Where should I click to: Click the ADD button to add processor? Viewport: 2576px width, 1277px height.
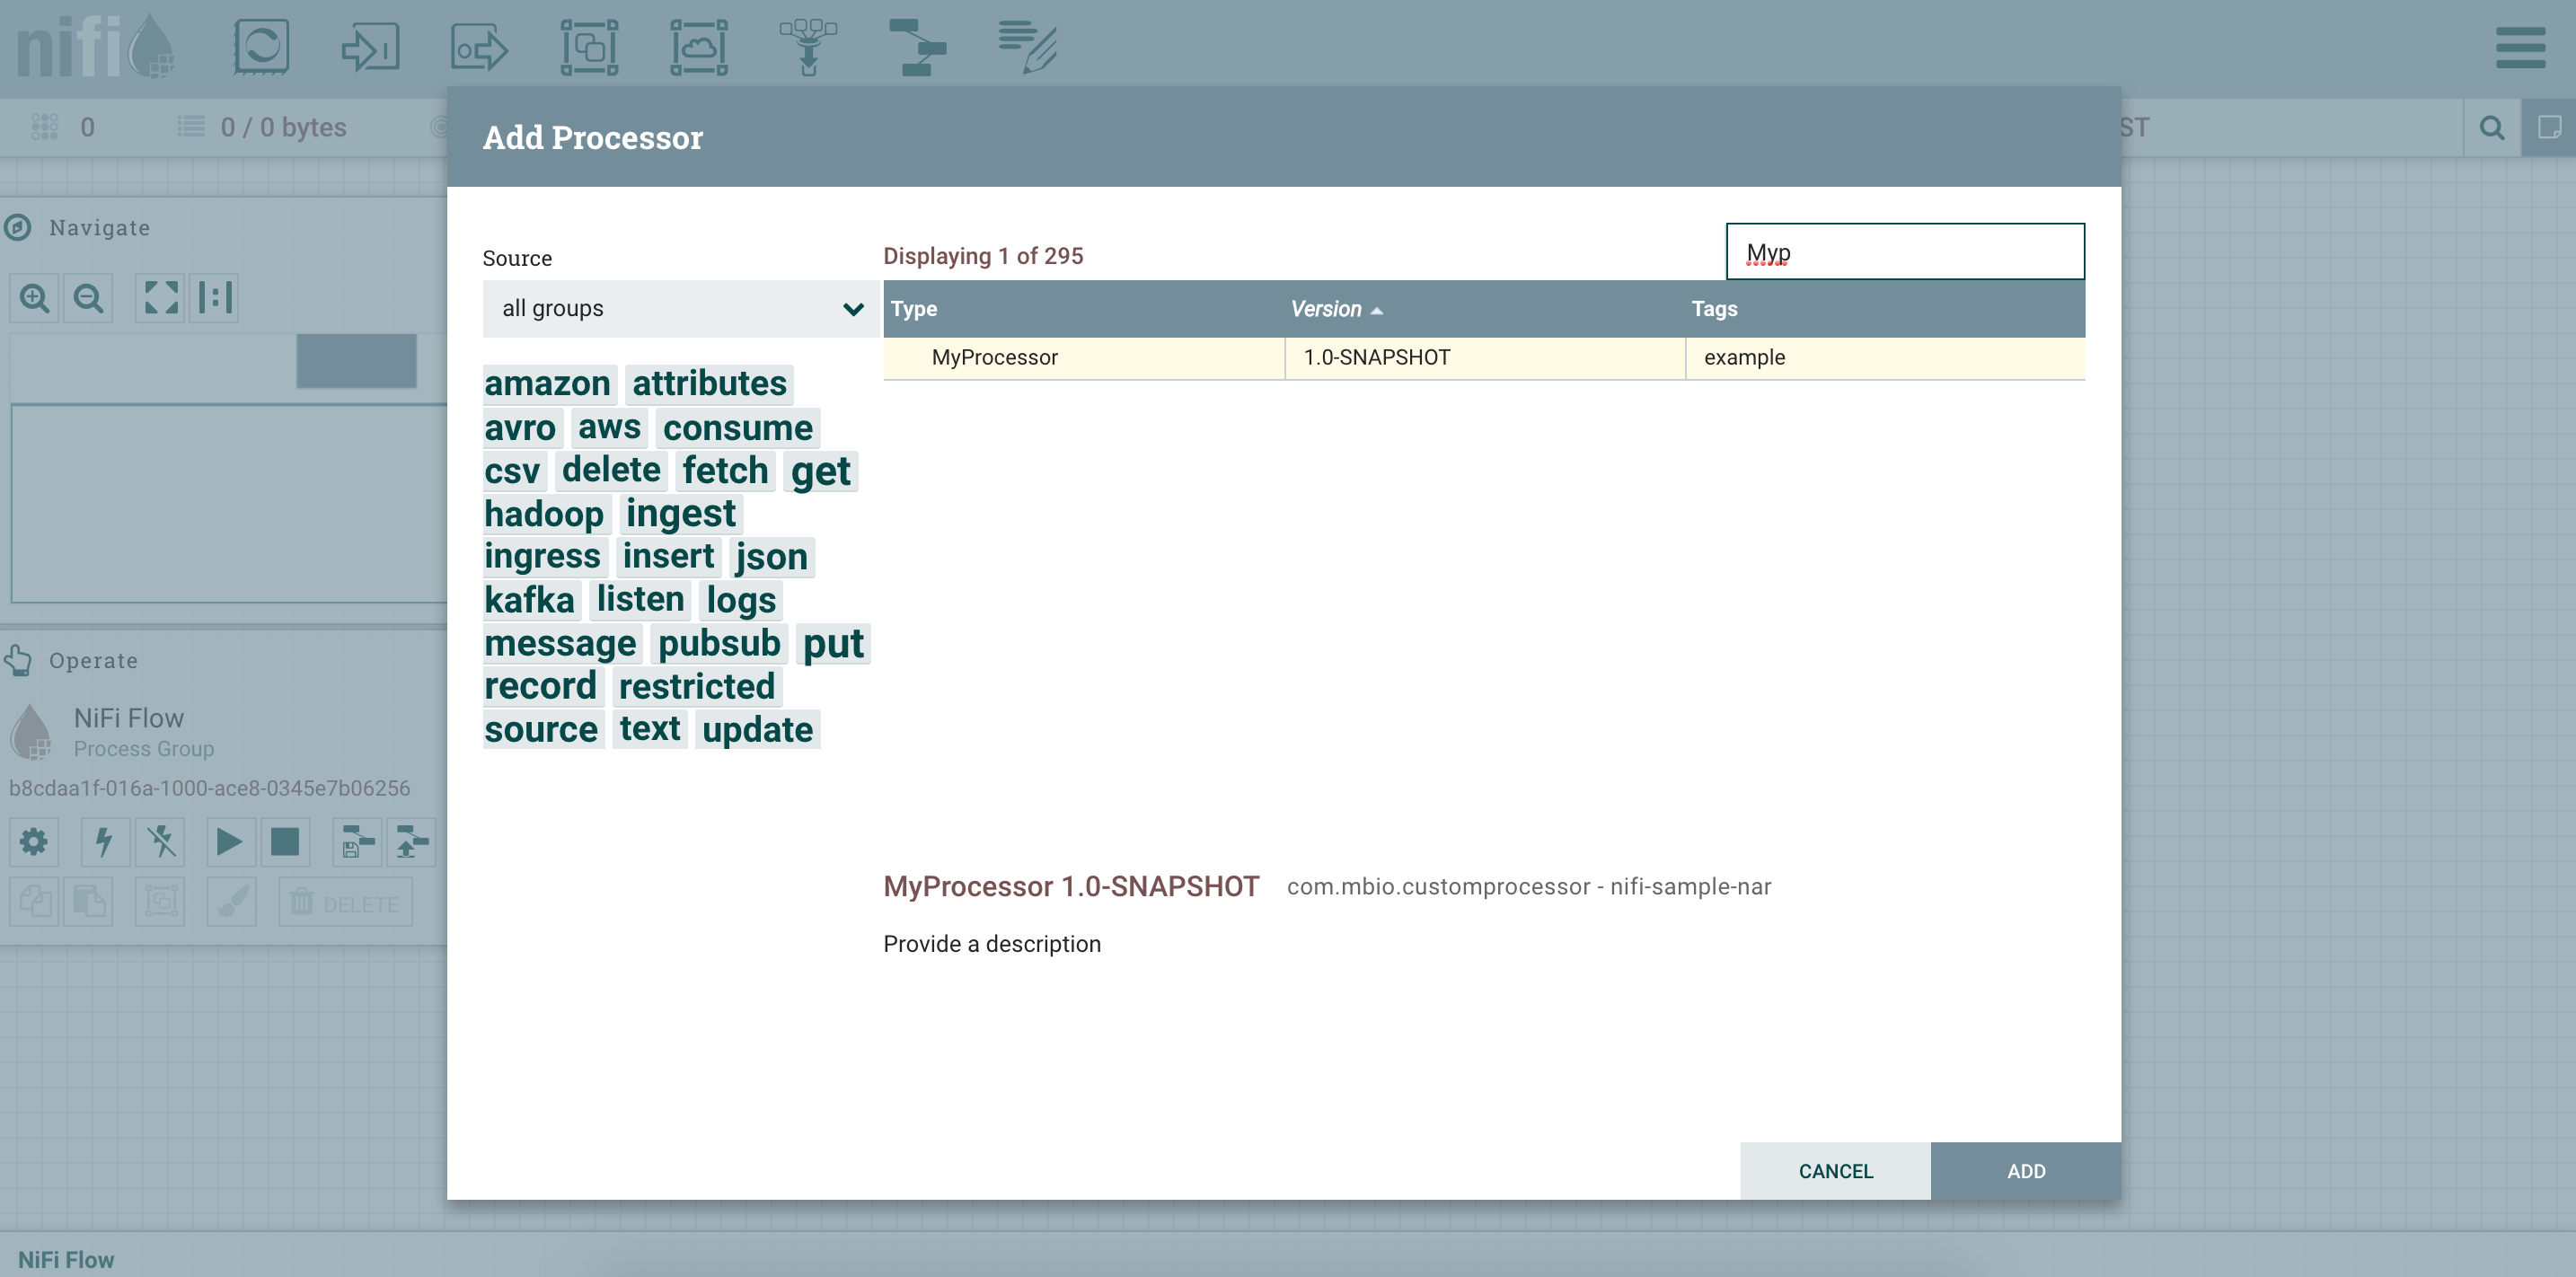tap(2025, 1168)
